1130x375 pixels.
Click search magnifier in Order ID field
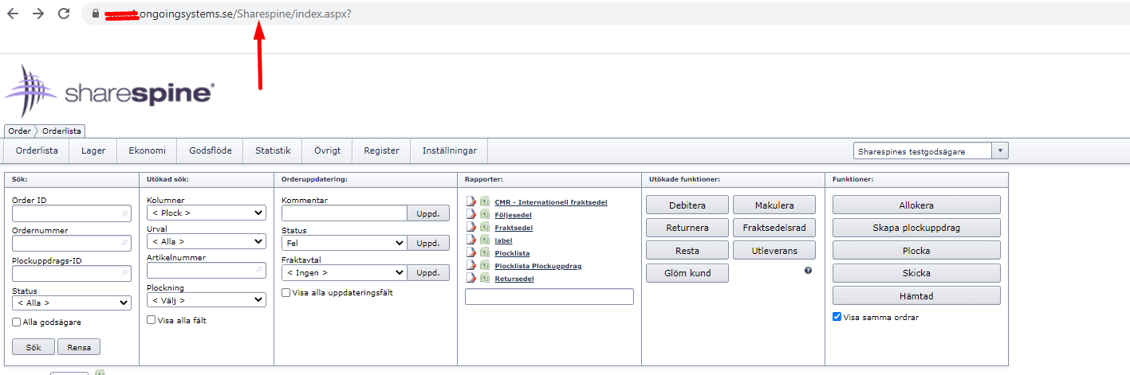point(125,214)
